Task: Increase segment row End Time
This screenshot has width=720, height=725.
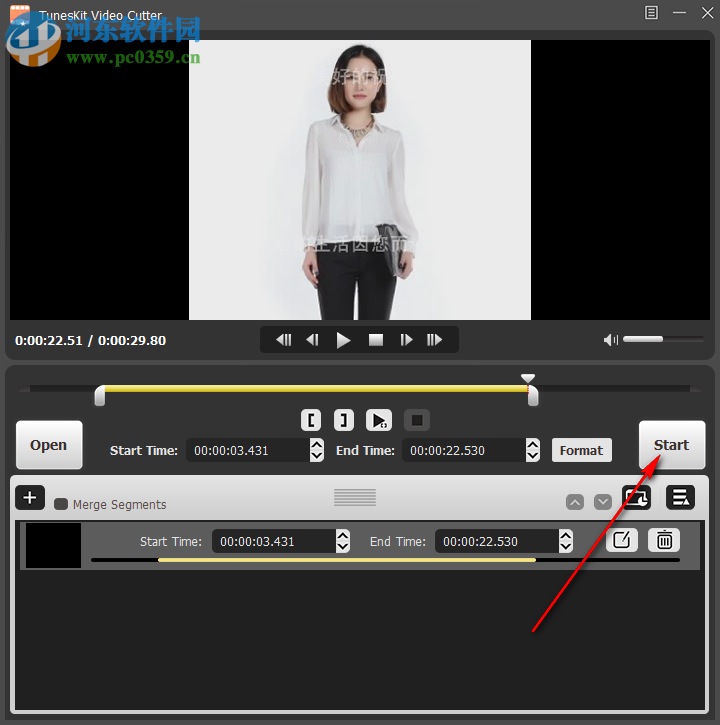Action: coord(566,535)
